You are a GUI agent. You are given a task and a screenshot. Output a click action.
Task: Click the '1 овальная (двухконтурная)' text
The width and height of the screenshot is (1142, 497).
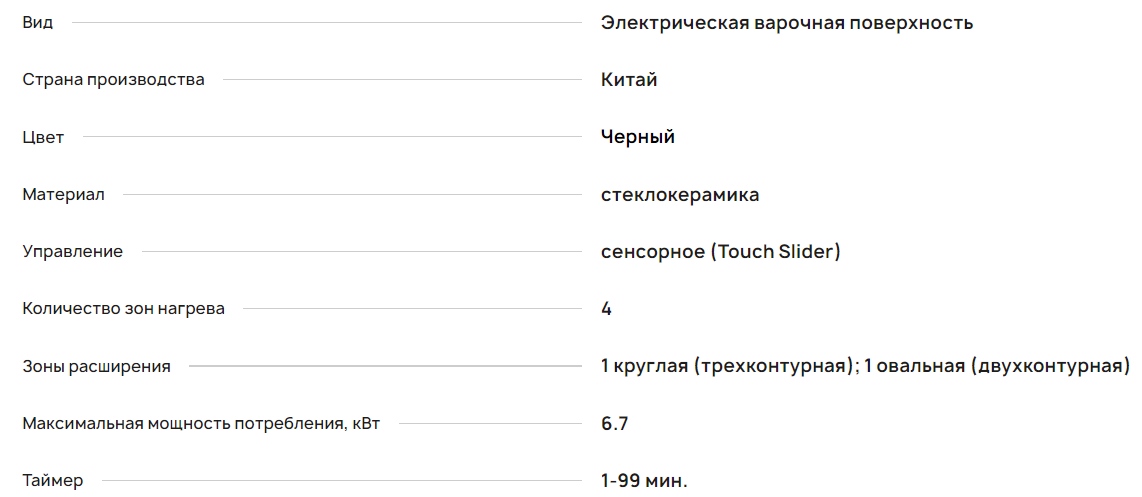pos(997,367)
